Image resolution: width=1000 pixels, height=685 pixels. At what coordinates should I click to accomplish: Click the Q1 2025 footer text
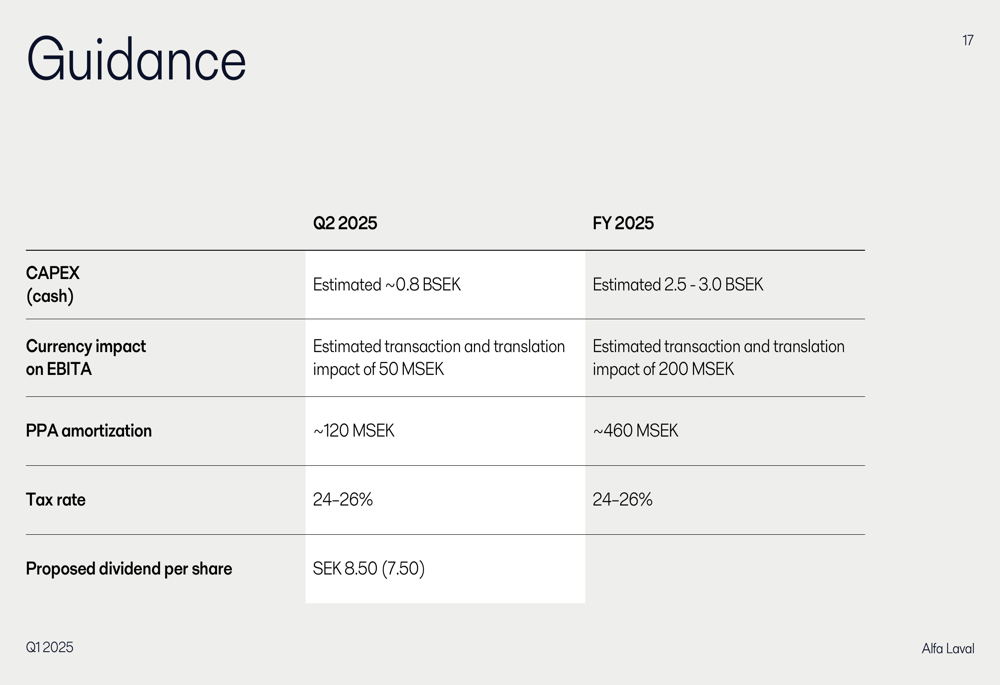point(50,648)
